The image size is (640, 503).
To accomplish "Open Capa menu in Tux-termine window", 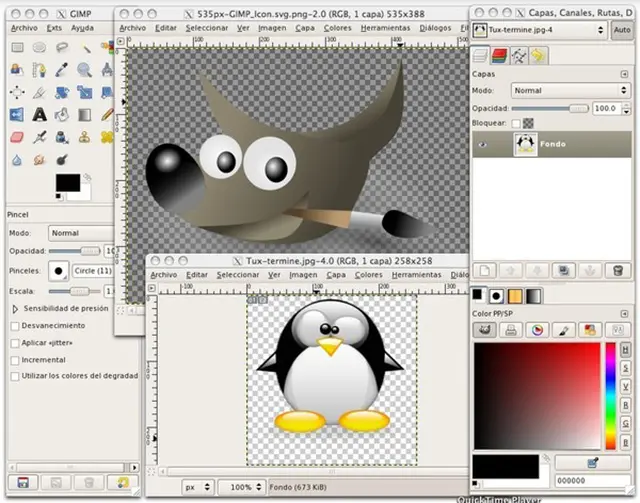I will [336, 274].
